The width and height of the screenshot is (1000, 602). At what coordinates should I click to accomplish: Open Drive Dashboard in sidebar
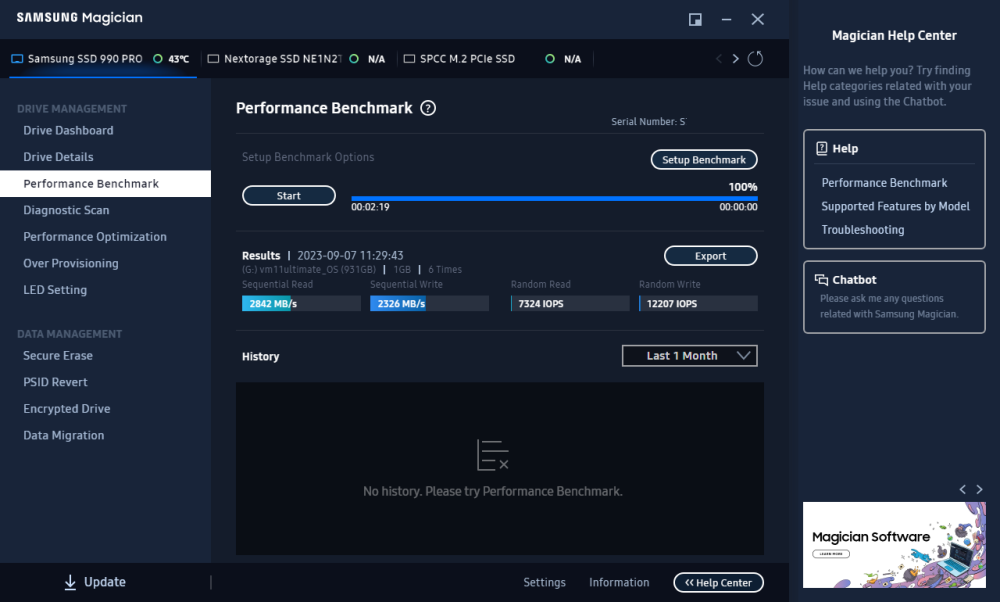68,130
